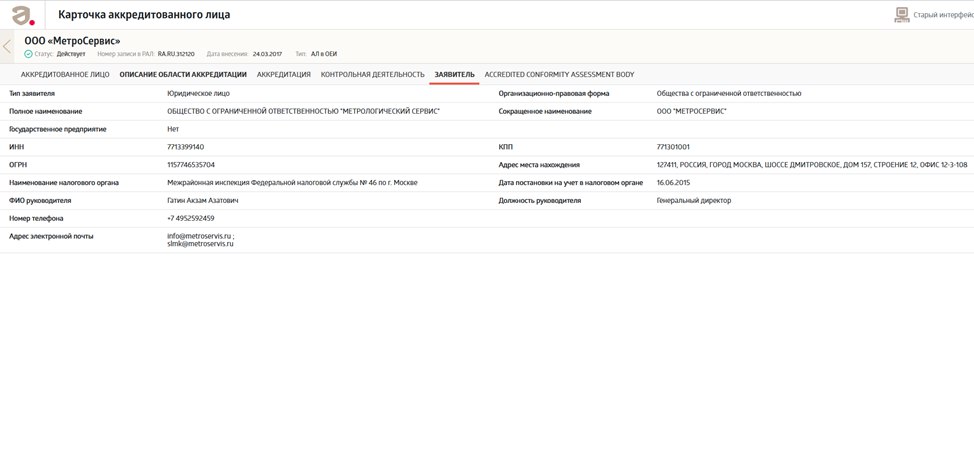The height and width of the screenshot is (470, 974).
Task: Click value 'Юридическое лицо'
Action: [198, 94]
